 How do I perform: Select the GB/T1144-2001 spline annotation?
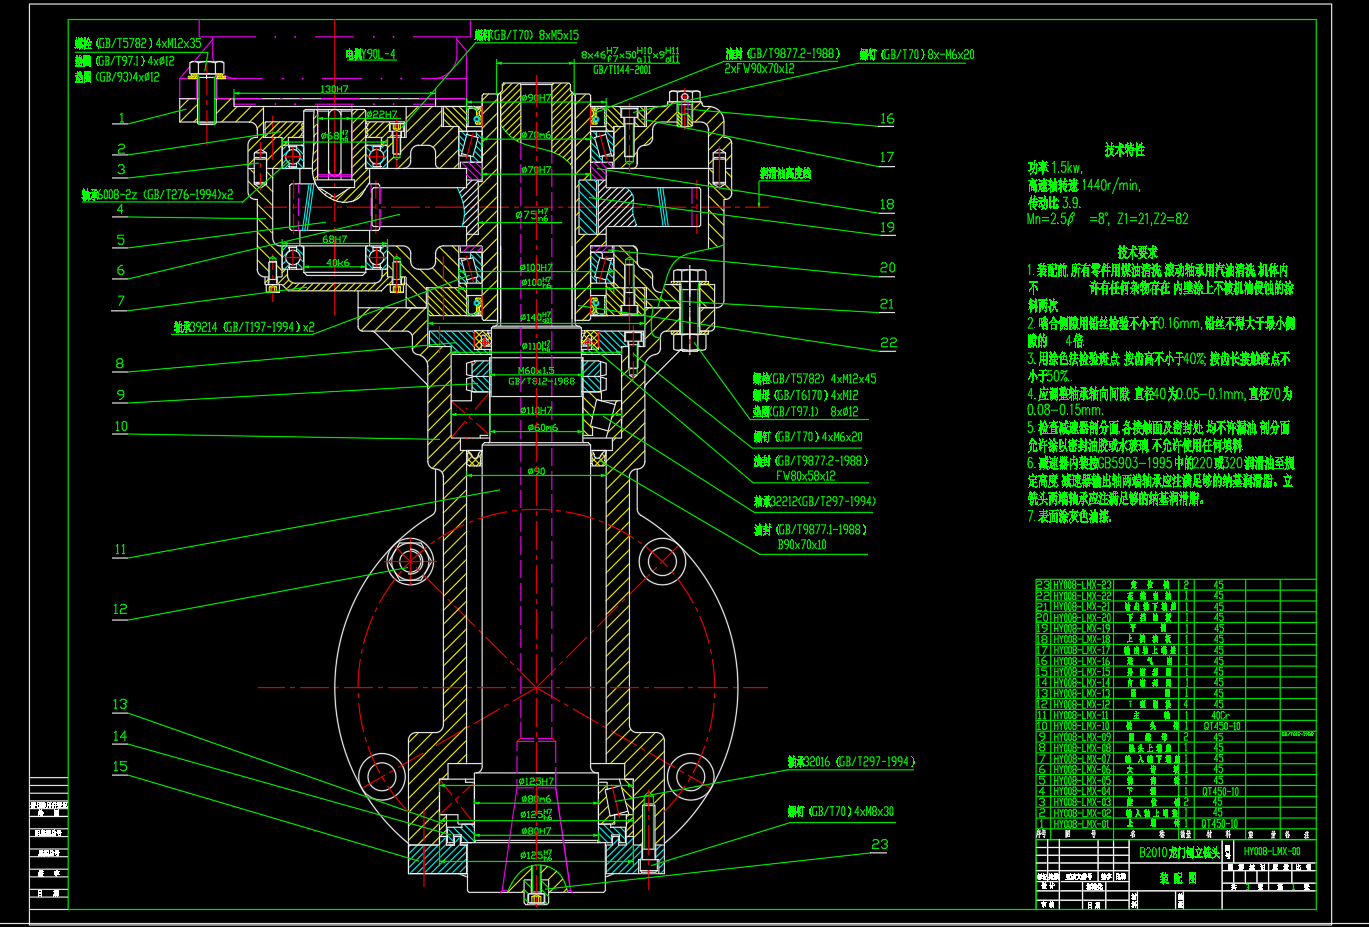pos(622,70)
